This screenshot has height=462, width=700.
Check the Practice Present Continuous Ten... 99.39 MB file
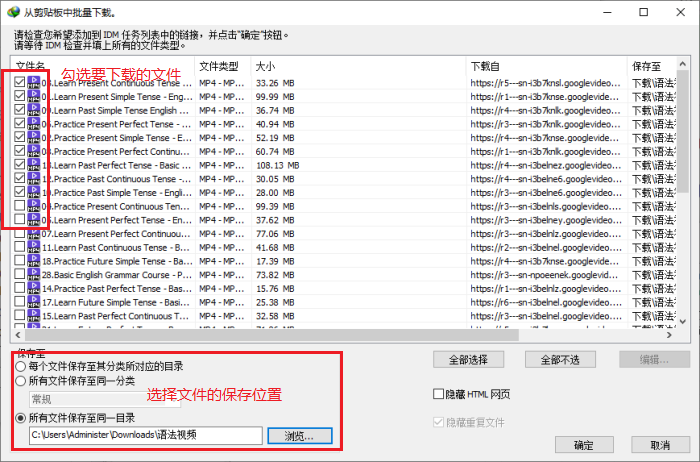coord(19,205)
